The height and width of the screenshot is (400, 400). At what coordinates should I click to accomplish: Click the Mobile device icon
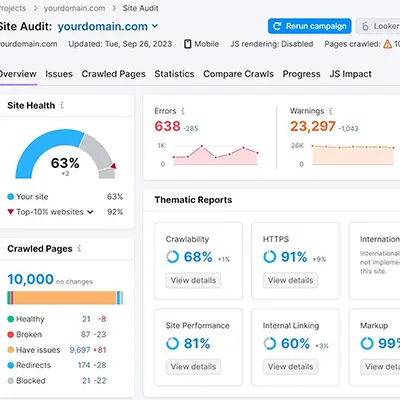tap(188, 44)
